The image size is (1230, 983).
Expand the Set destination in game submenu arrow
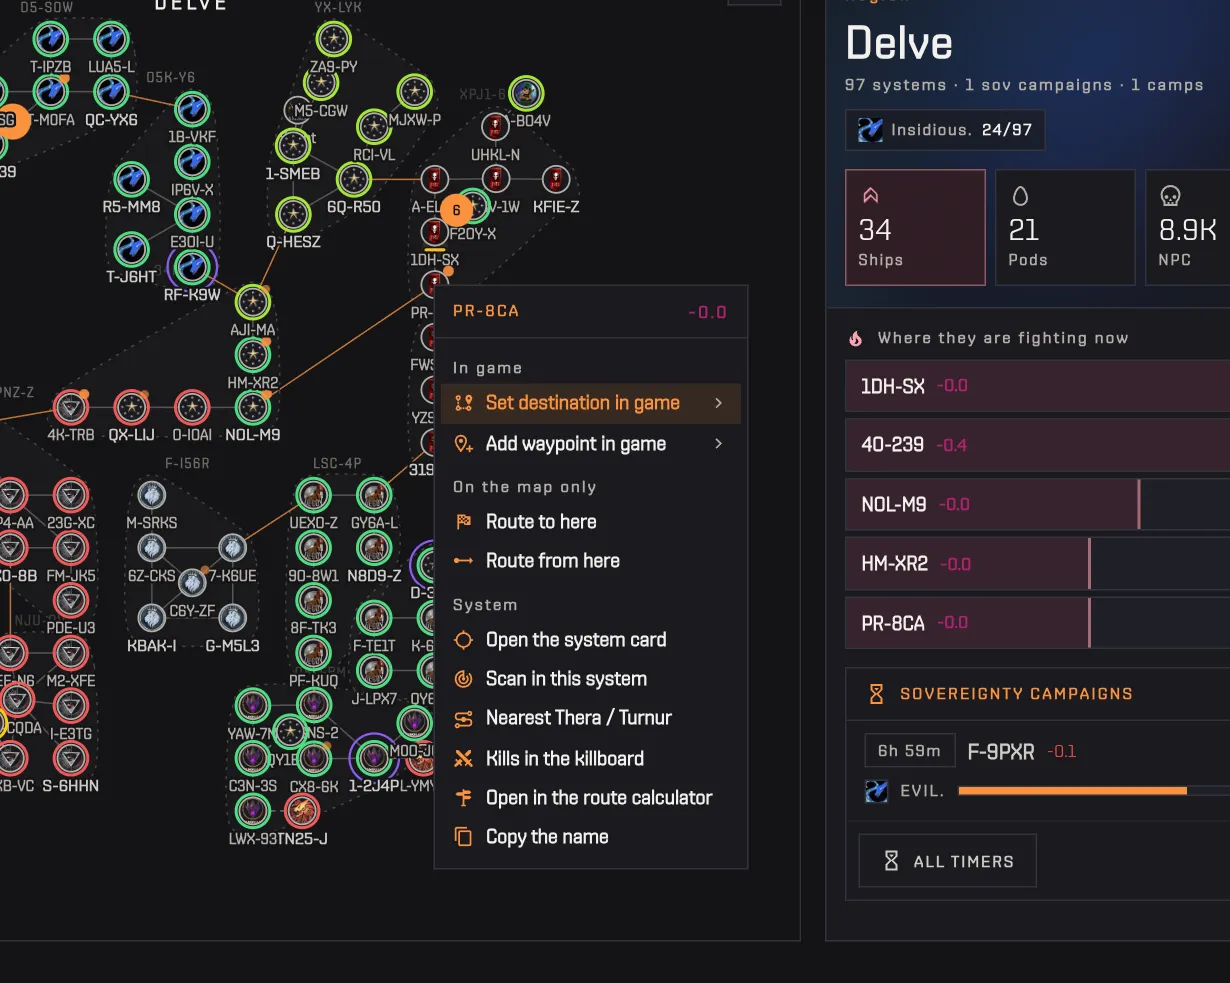click(x=718, y=403)
